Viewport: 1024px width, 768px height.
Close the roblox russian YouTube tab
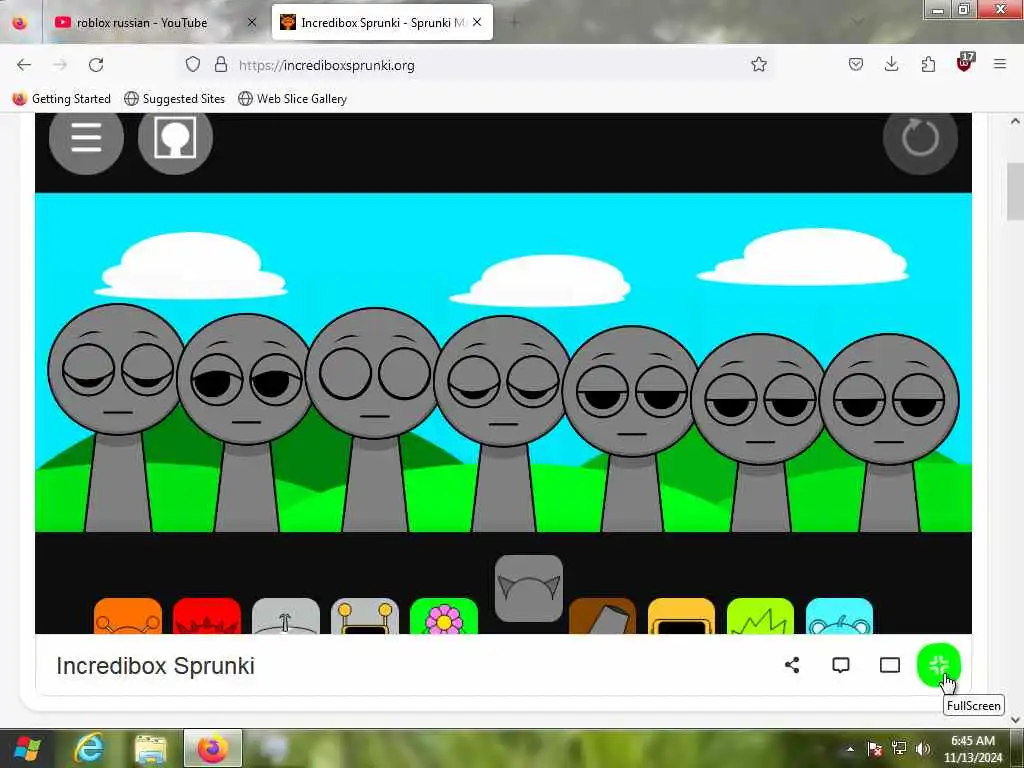(x=252, y=23)
